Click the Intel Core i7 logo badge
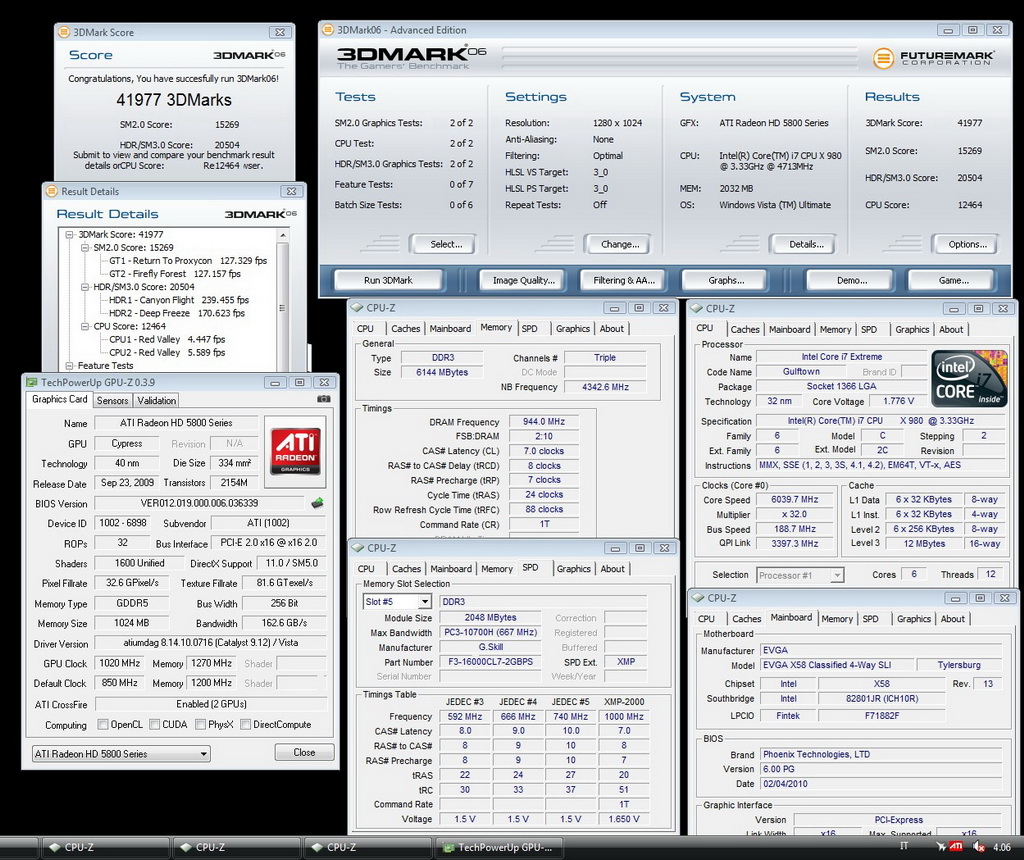 click(x=969, y=379)
